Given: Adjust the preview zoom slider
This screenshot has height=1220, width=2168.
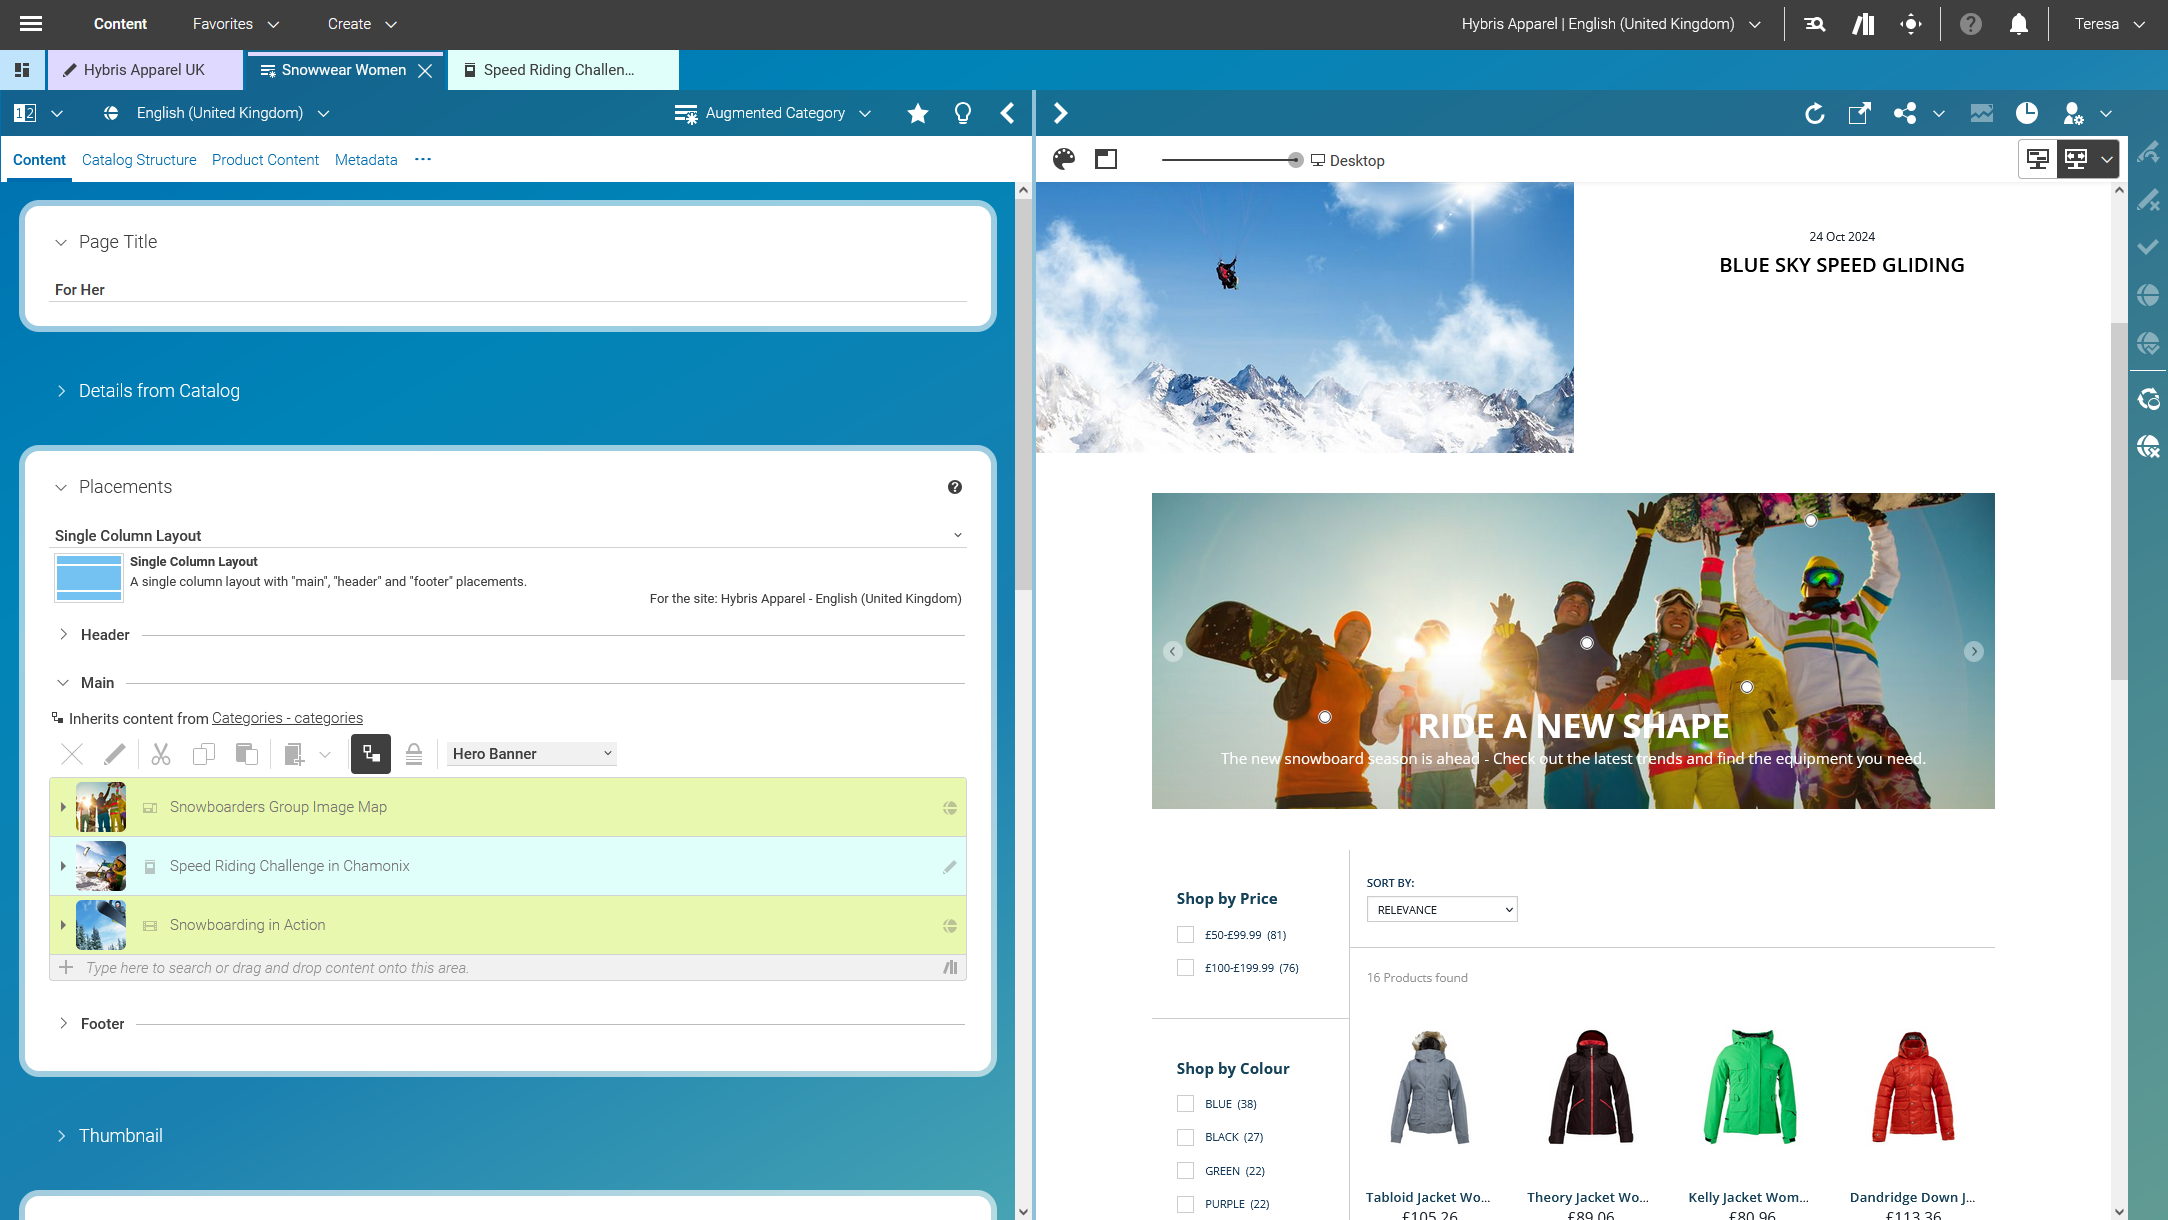Looking at the screenshot, I should point(1294,159).
